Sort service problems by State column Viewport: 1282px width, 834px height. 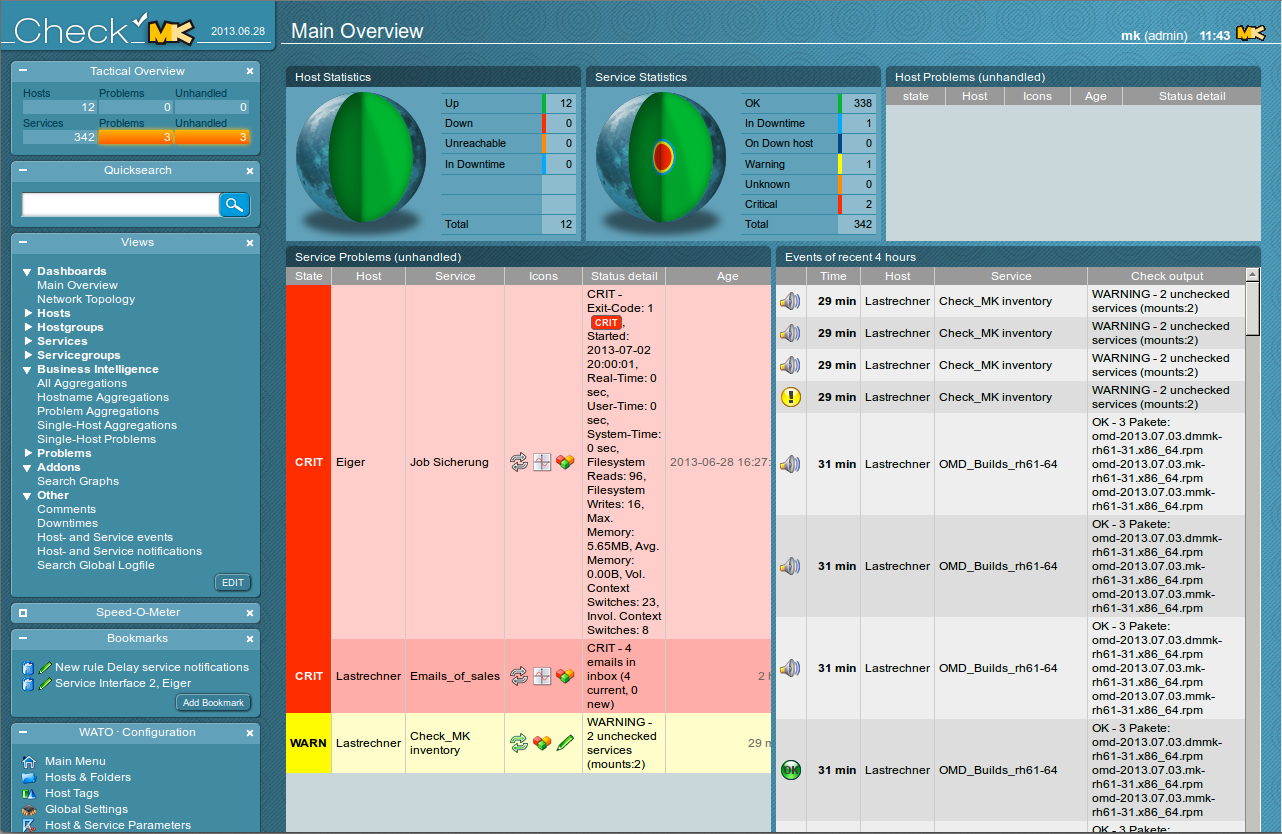coord(308,276)
